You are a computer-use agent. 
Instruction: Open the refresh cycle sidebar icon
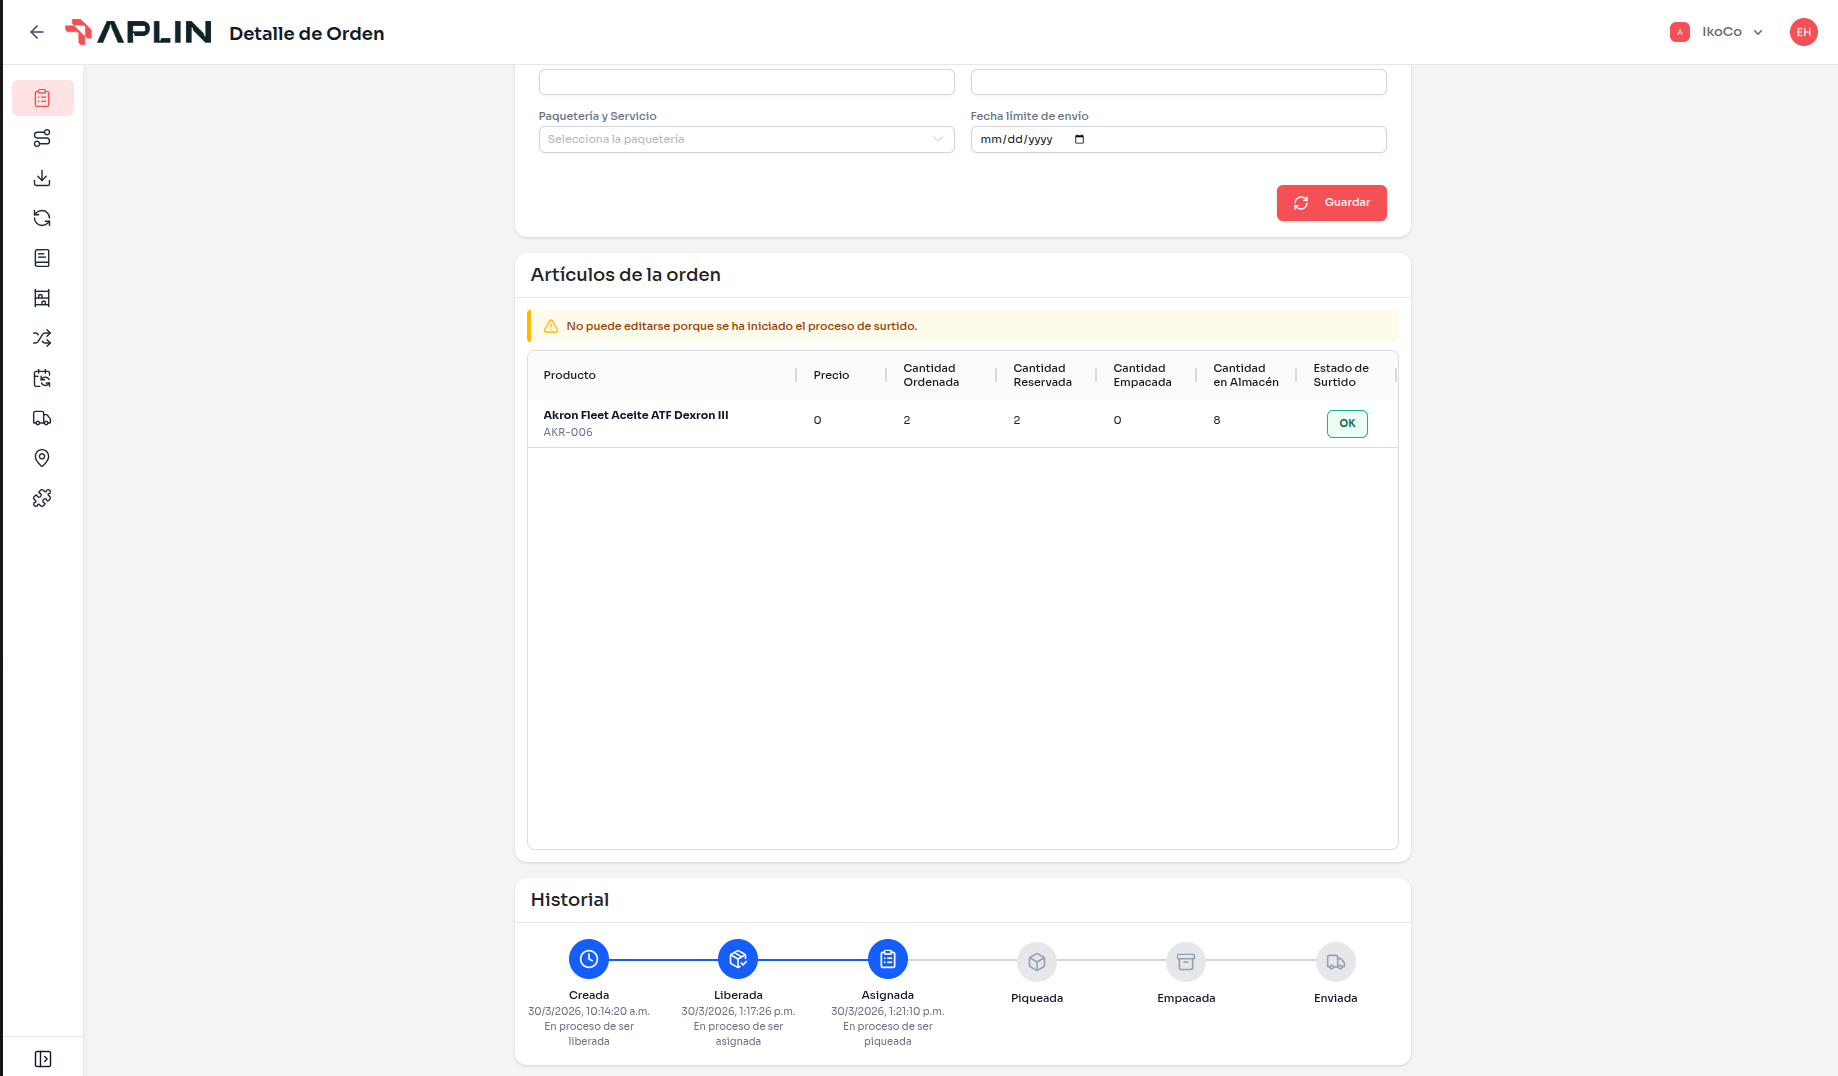(x=42, y=218)
